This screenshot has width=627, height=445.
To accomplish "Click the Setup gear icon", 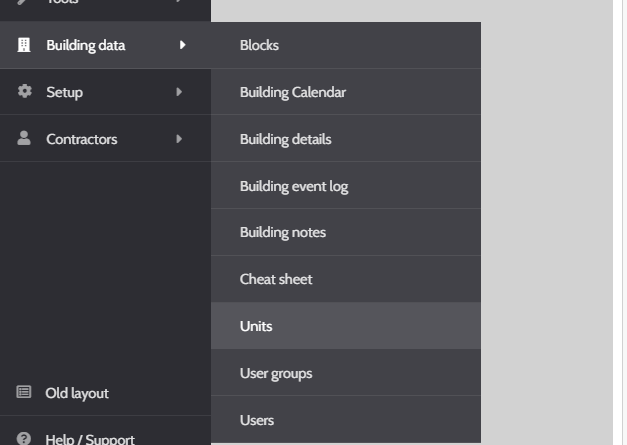I will [x=24, y=92].
